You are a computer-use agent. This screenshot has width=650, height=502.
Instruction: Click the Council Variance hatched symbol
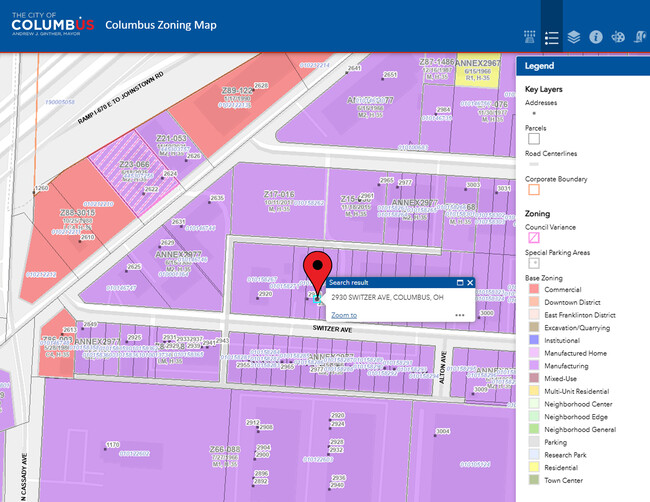point(533,237)
